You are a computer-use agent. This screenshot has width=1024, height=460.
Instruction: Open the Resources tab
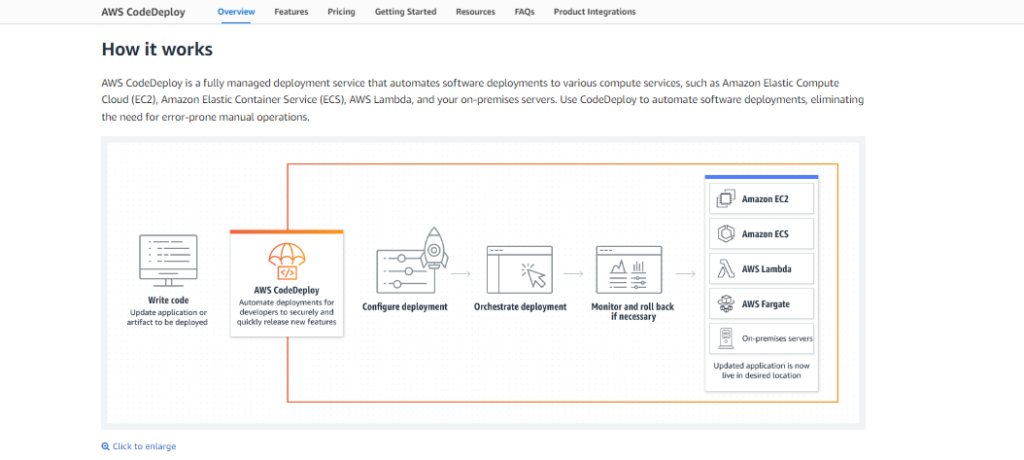475,12
